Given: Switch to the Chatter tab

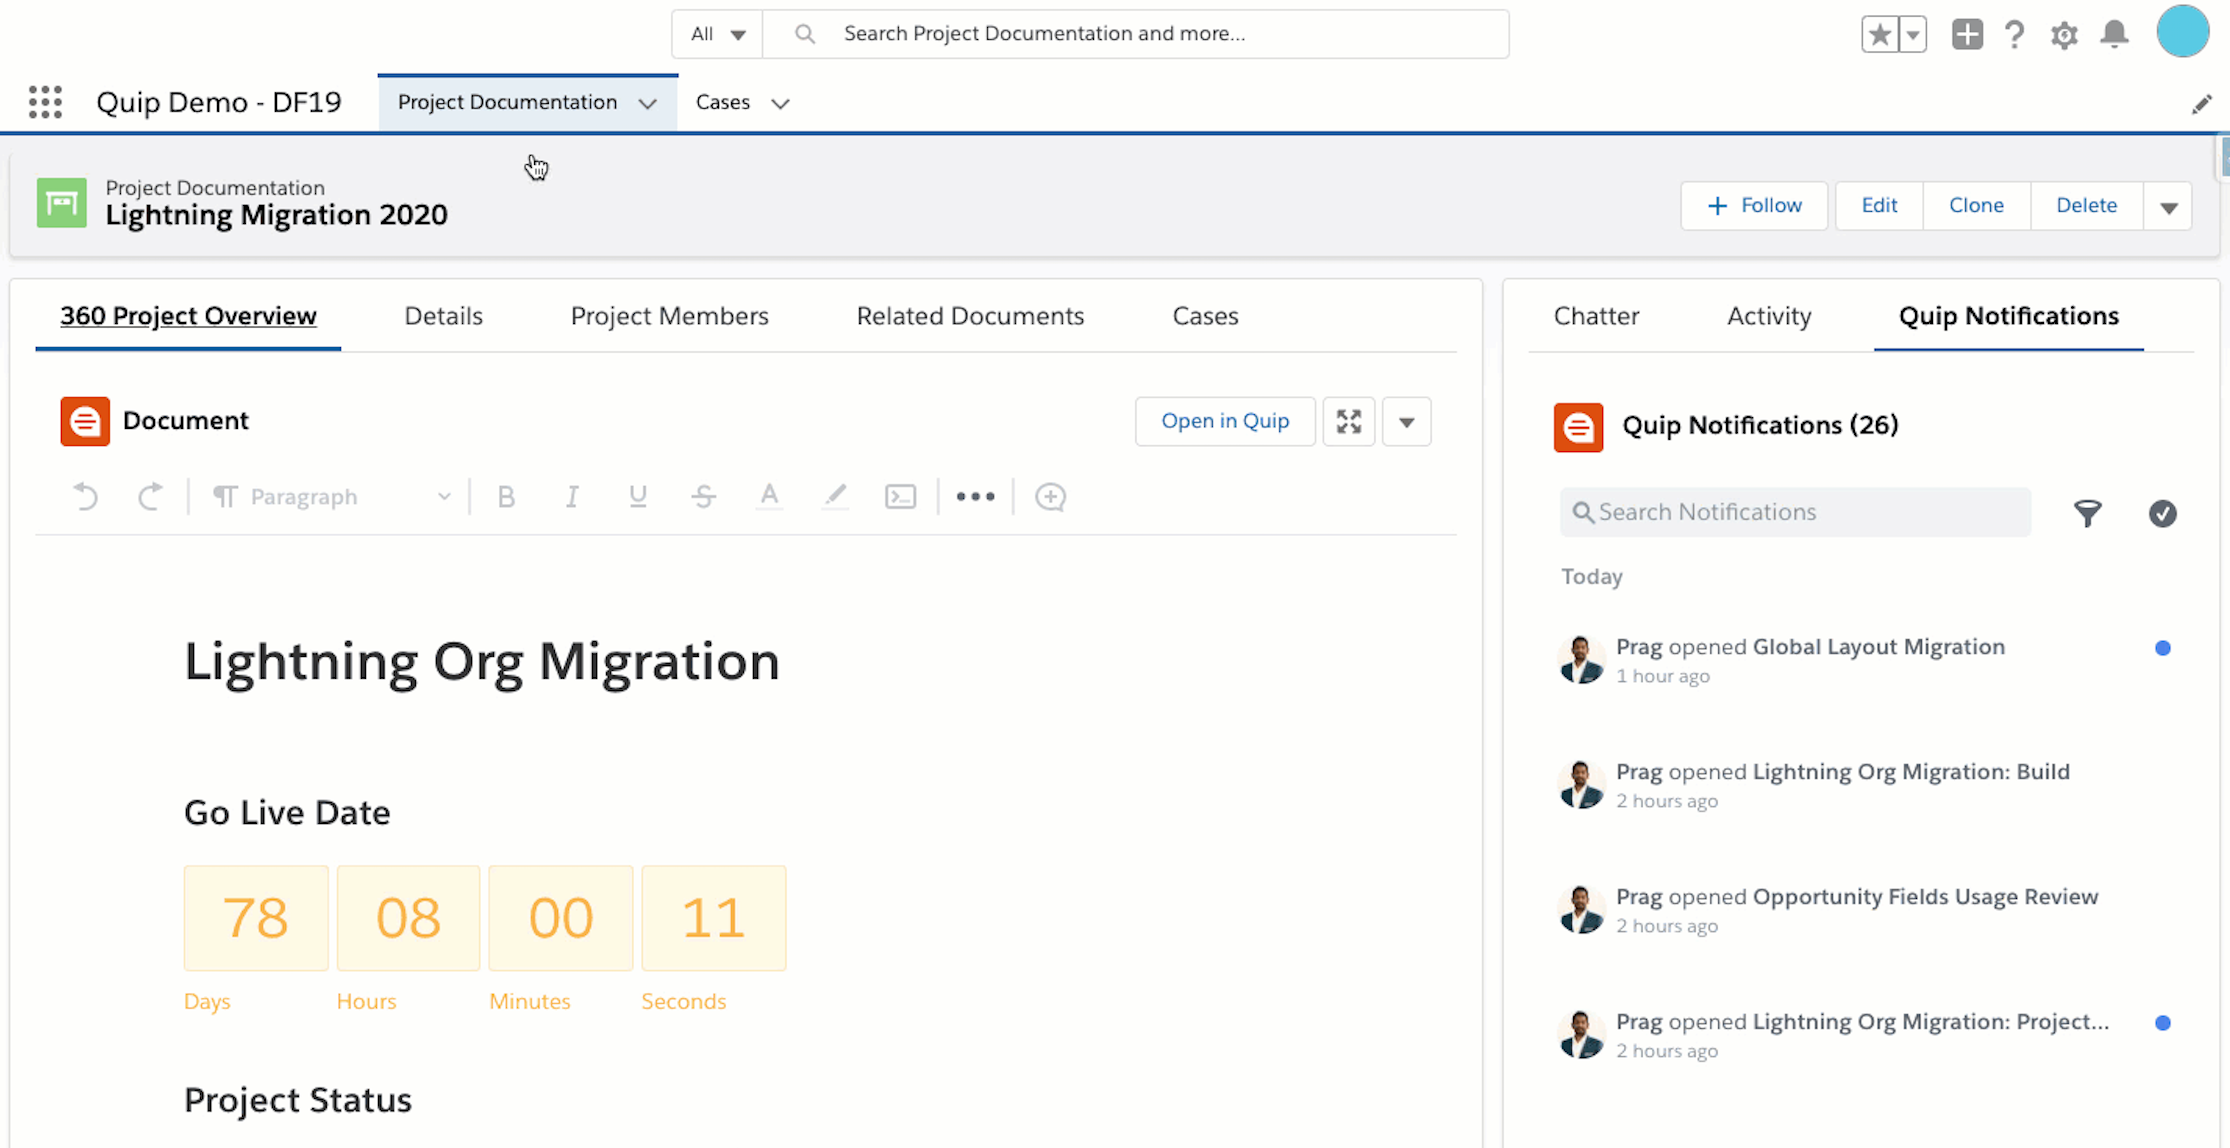Looking at the screenshot, I should pos(1596,316).
